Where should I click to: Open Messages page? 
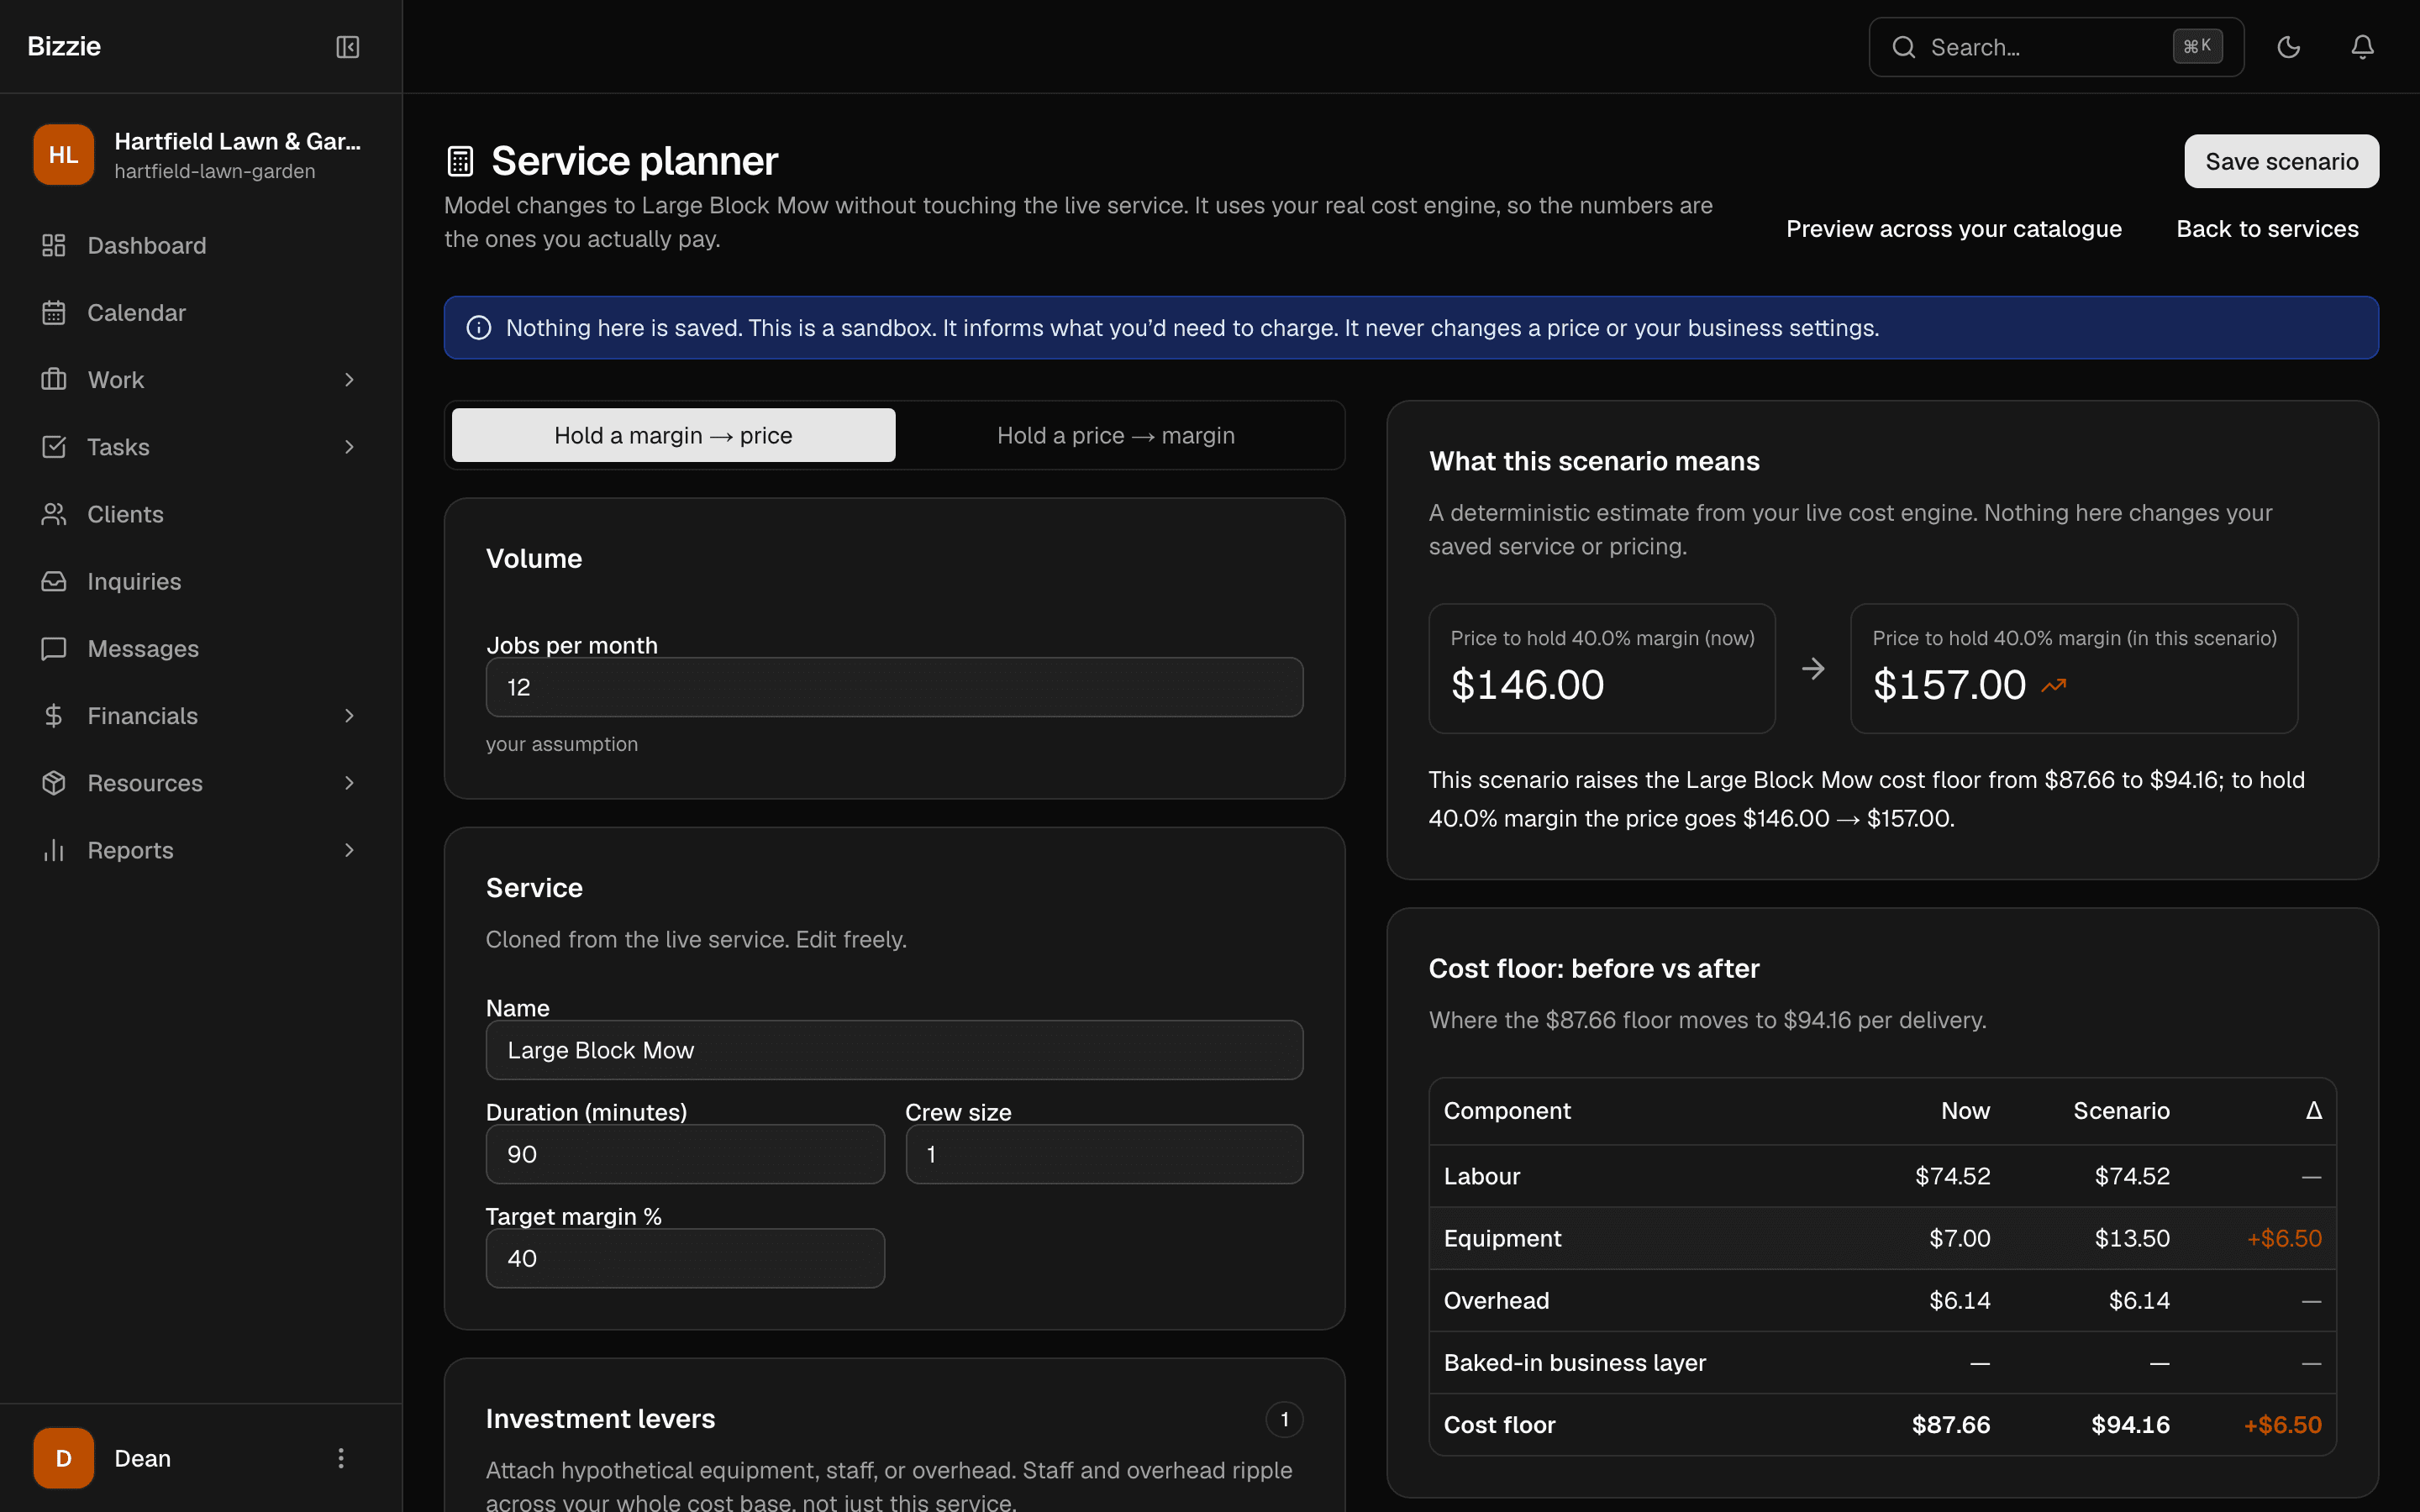point(200,648)
